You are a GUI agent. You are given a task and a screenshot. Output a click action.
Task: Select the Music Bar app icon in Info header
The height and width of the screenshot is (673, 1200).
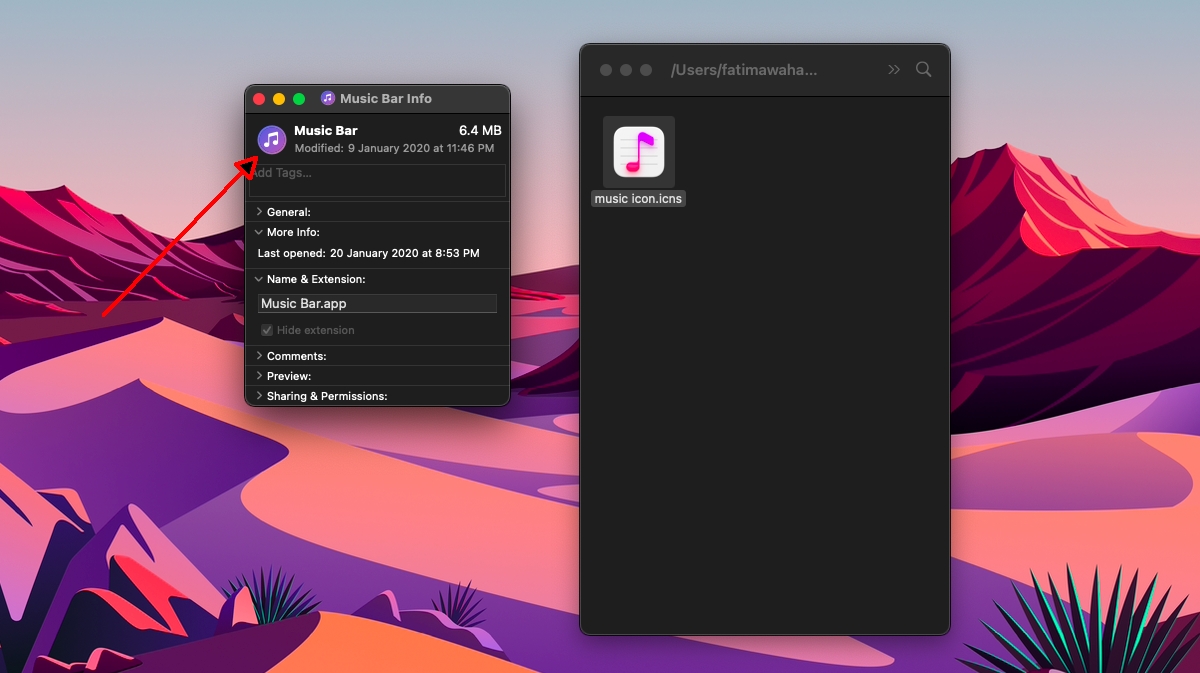(x=271, y=139)
